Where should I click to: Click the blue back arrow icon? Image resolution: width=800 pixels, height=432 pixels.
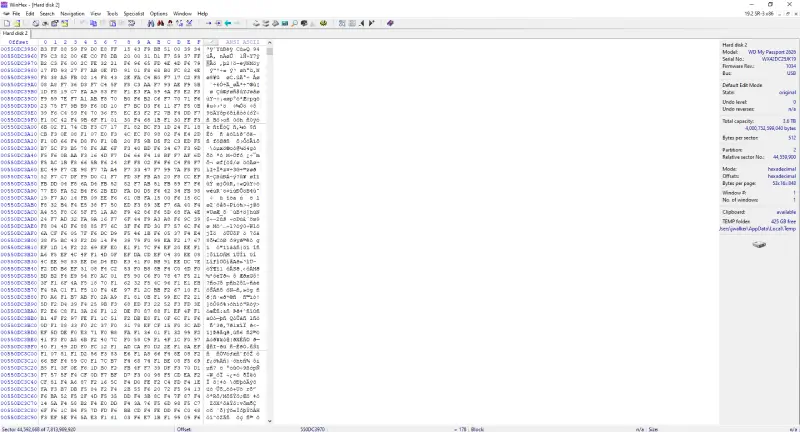click(x=229, y=22)
